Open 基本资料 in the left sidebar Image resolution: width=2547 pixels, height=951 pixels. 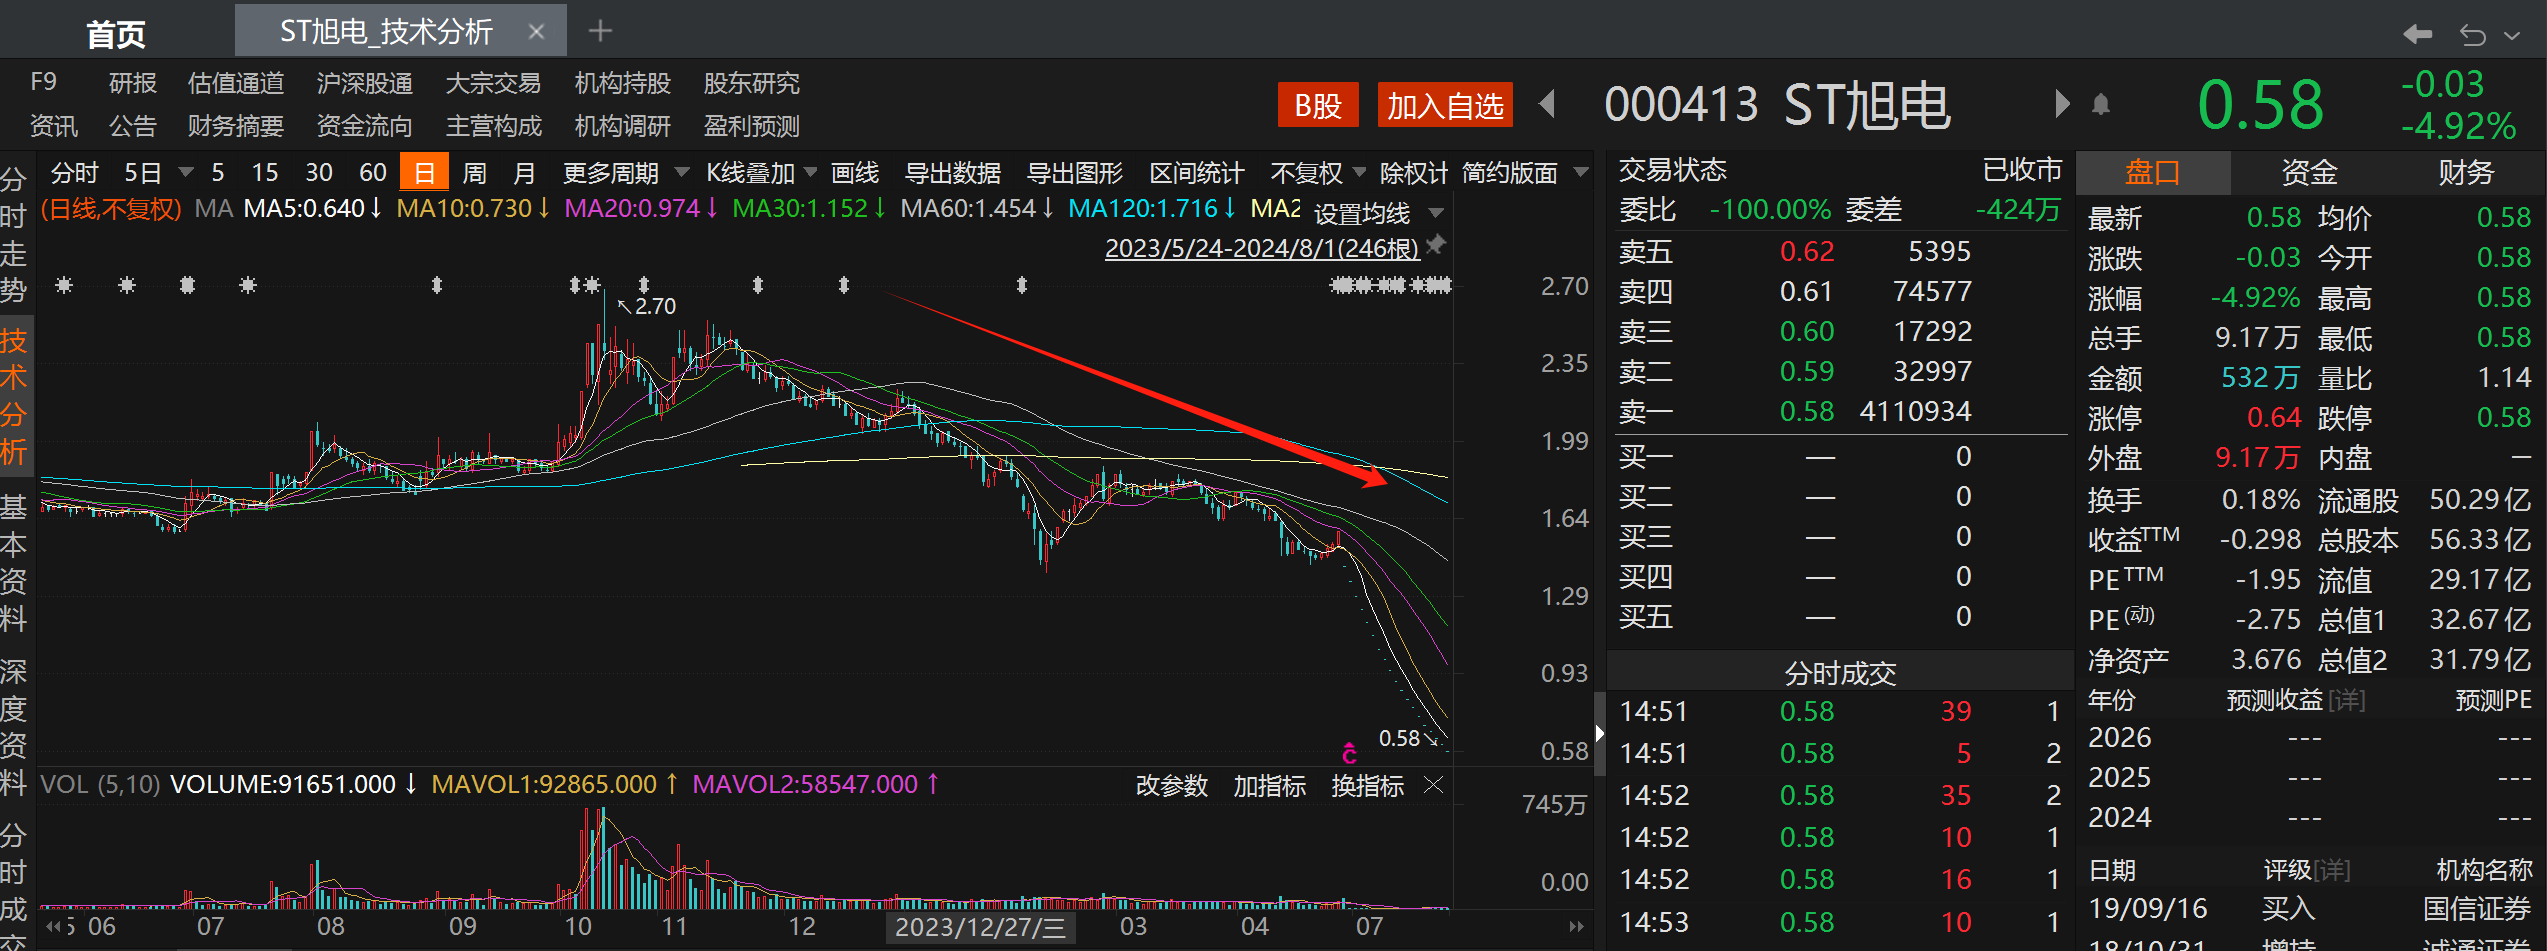pos(14,562)
